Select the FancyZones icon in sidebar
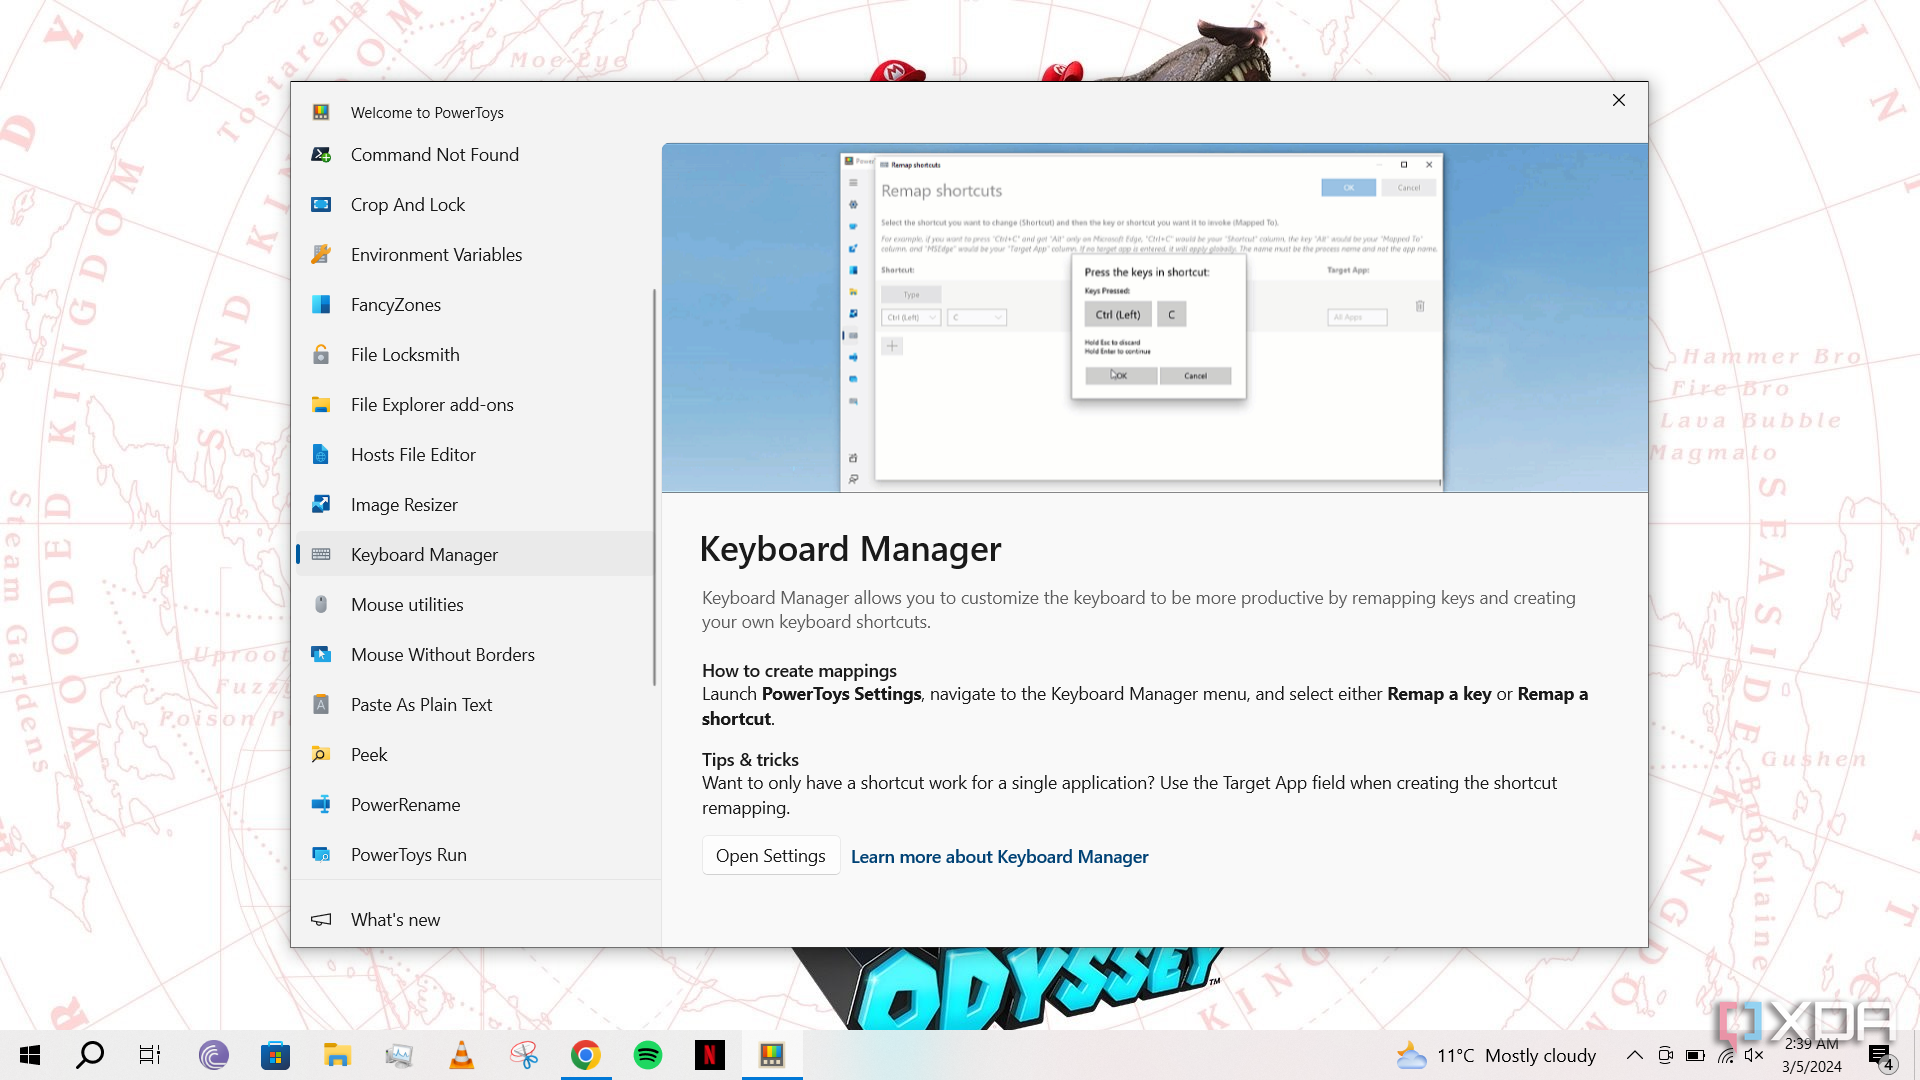Screen dimensions: 1920x1080 point(321,305)
